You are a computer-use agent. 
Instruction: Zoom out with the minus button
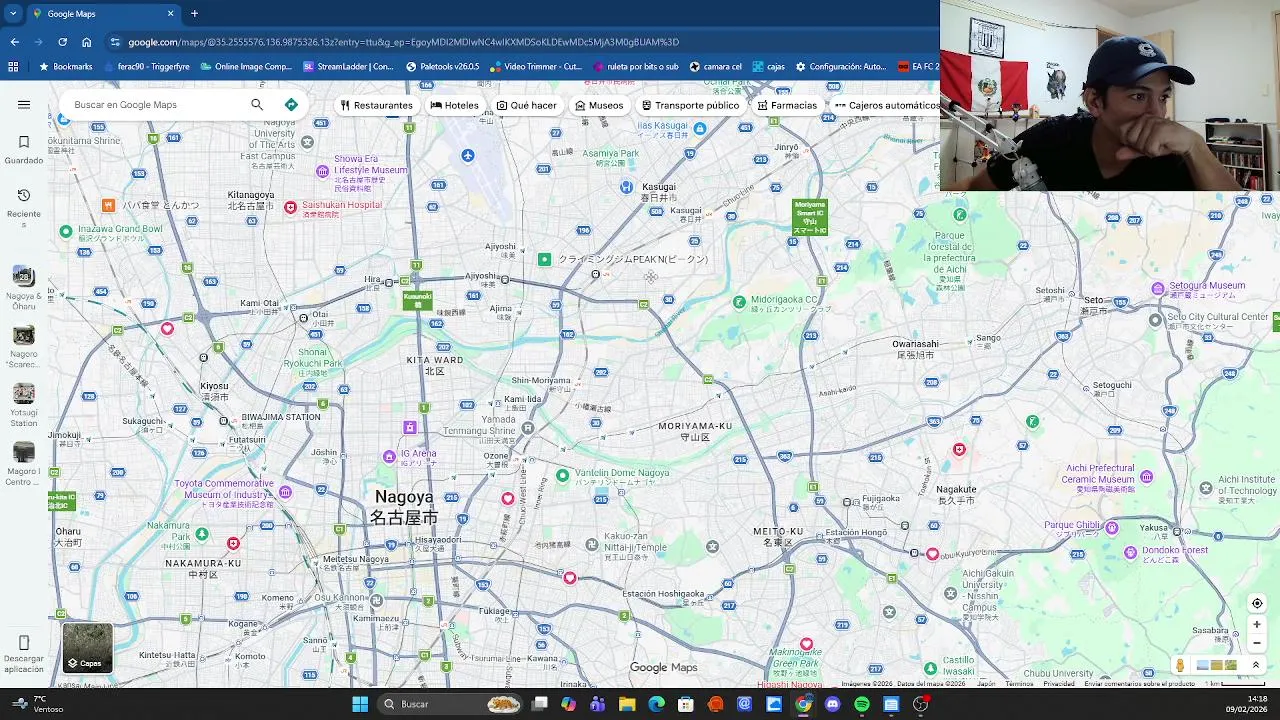[1257, 643]
